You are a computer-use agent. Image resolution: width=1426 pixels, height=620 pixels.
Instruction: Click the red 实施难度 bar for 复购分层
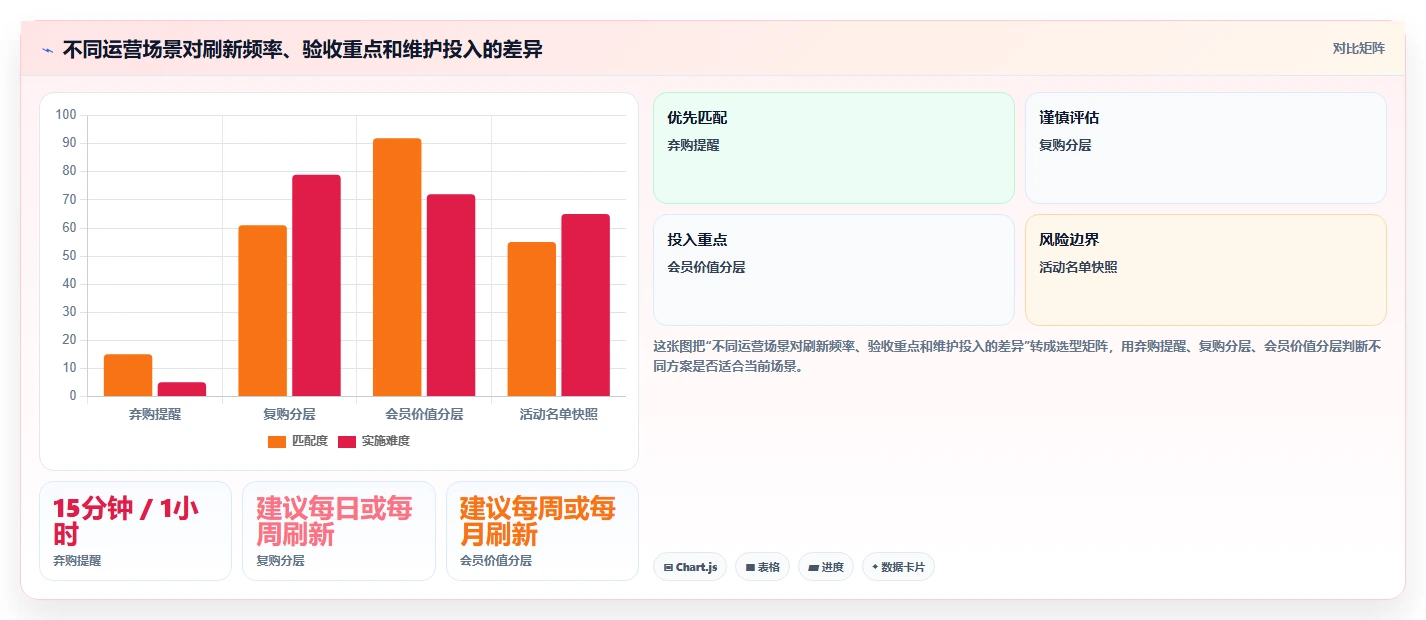pos(316,286)
